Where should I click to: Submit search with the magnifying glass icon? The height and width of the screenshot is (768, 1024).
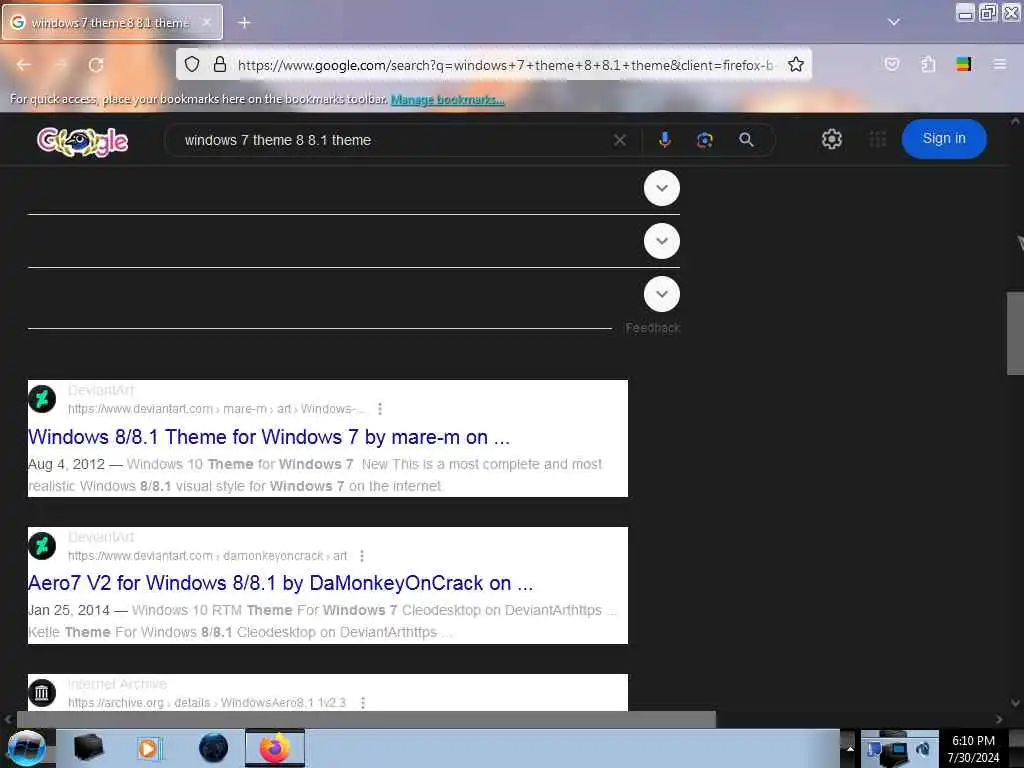pos(746,140)
